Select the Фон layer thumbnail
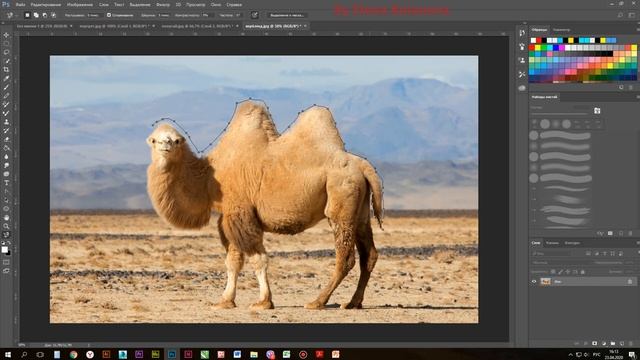The height and width of the screenshot is (360, 640). [545, 281]
